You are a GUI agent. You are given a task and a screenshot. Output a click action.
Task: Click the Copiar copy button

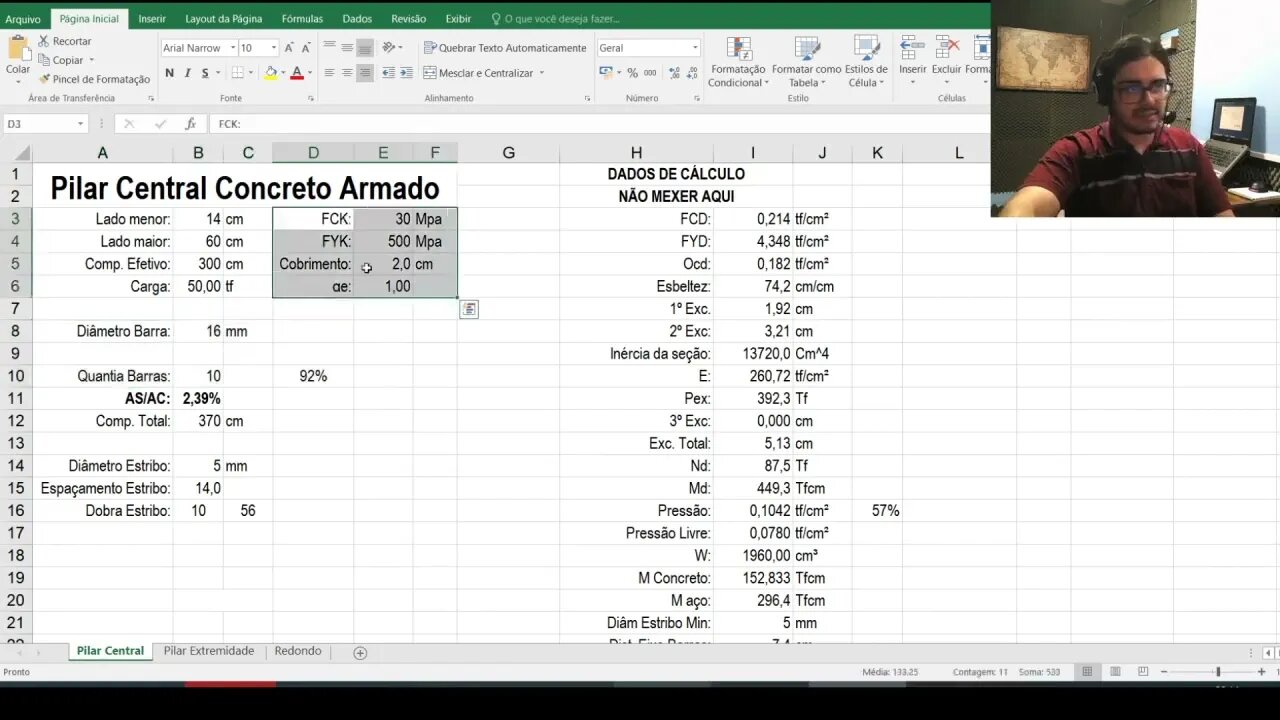61,60
